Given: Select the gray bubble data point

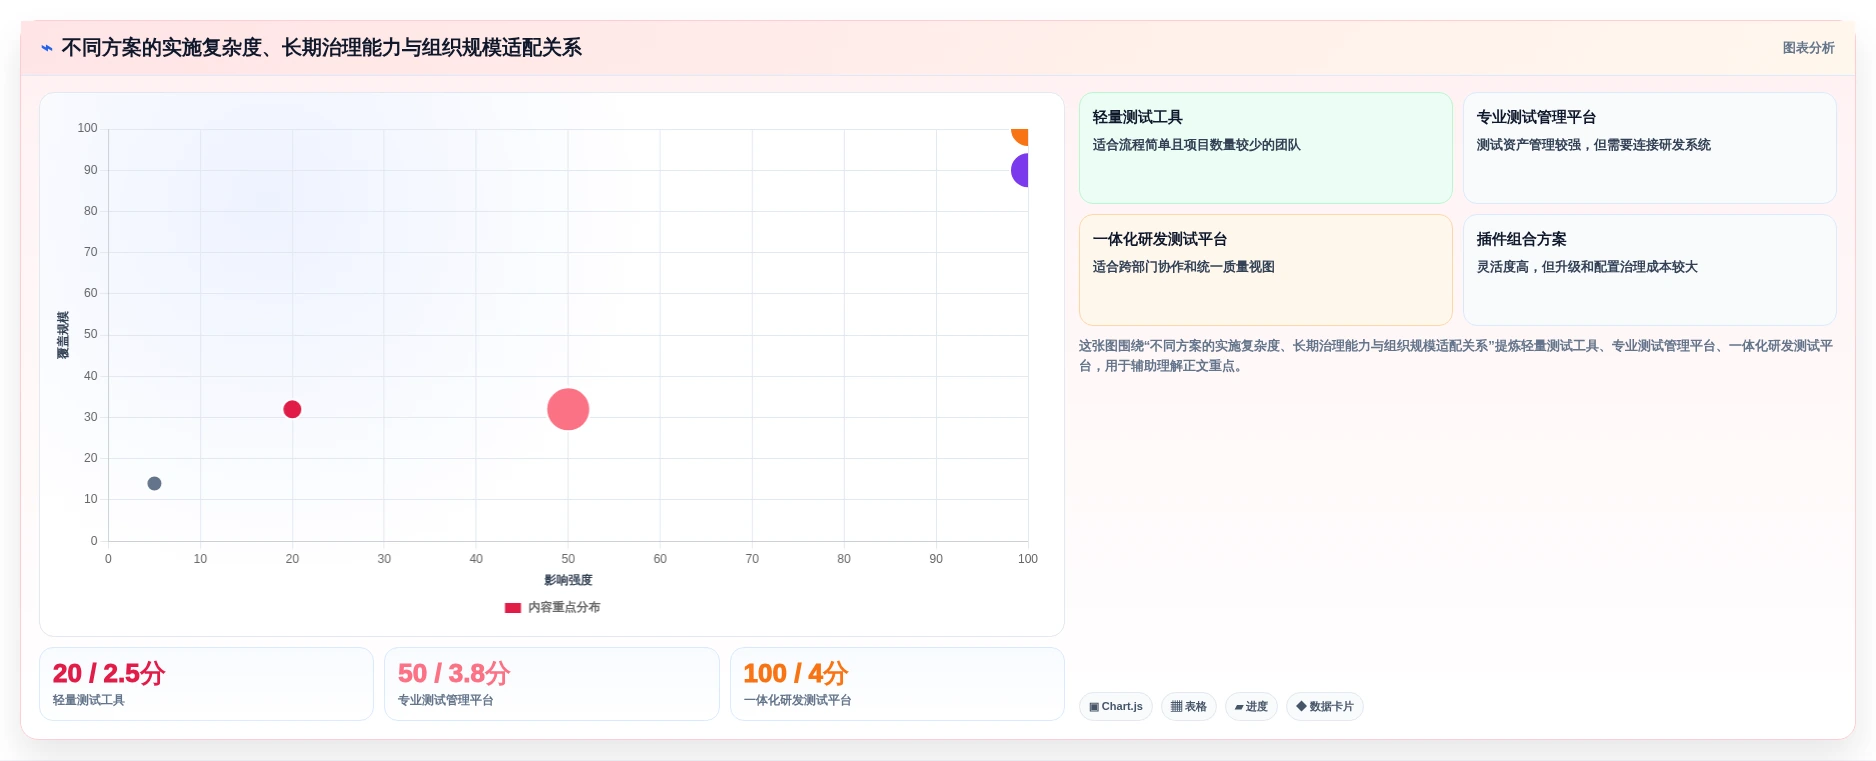Looking at the screenshot, I should click(x=154, y=483).
